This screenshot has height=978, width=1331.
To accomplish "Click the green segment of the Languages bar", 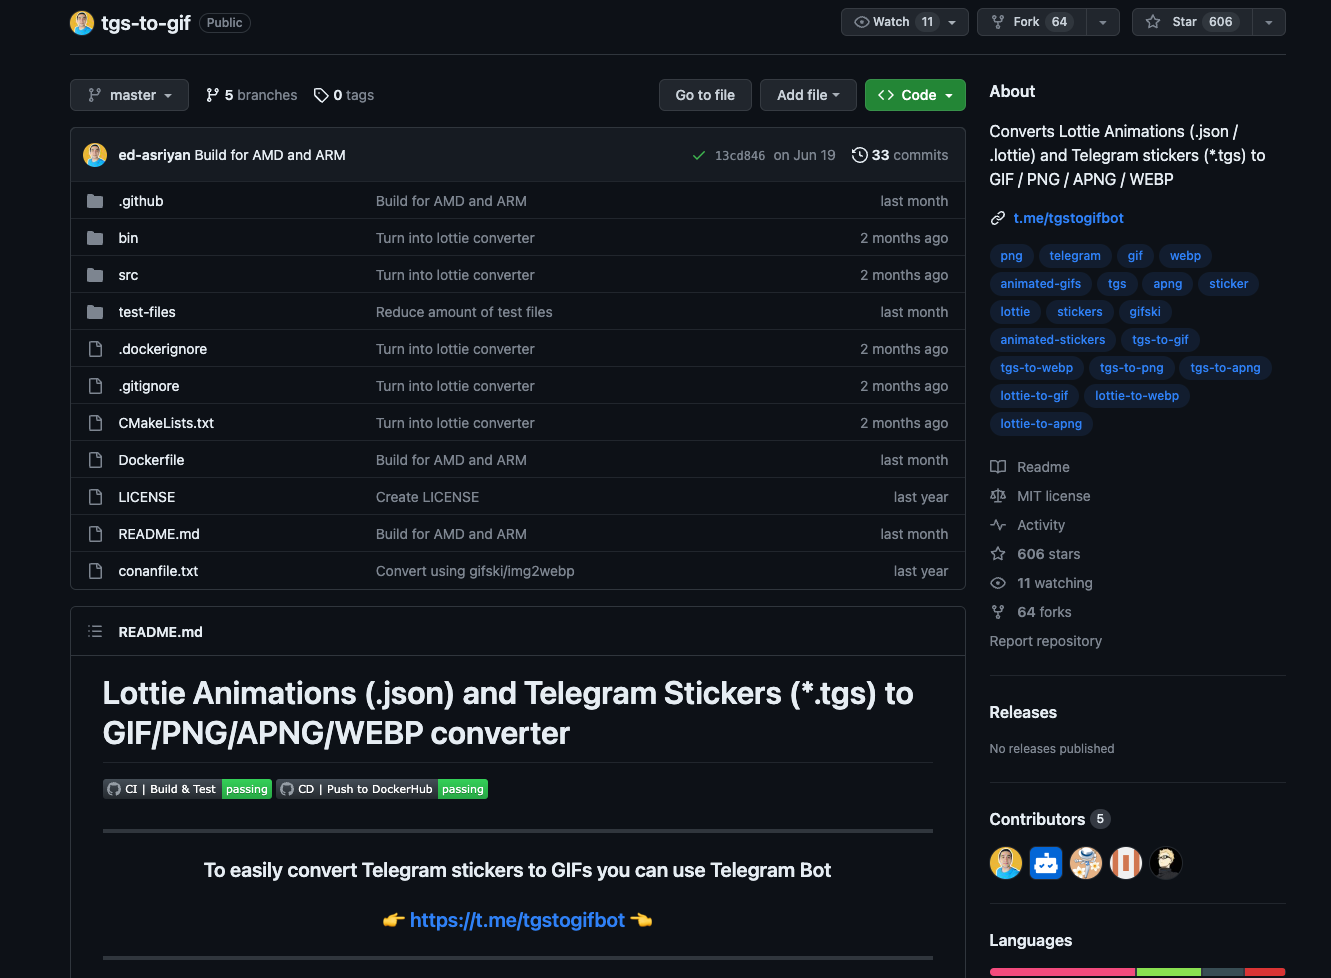I will 1169,972.
